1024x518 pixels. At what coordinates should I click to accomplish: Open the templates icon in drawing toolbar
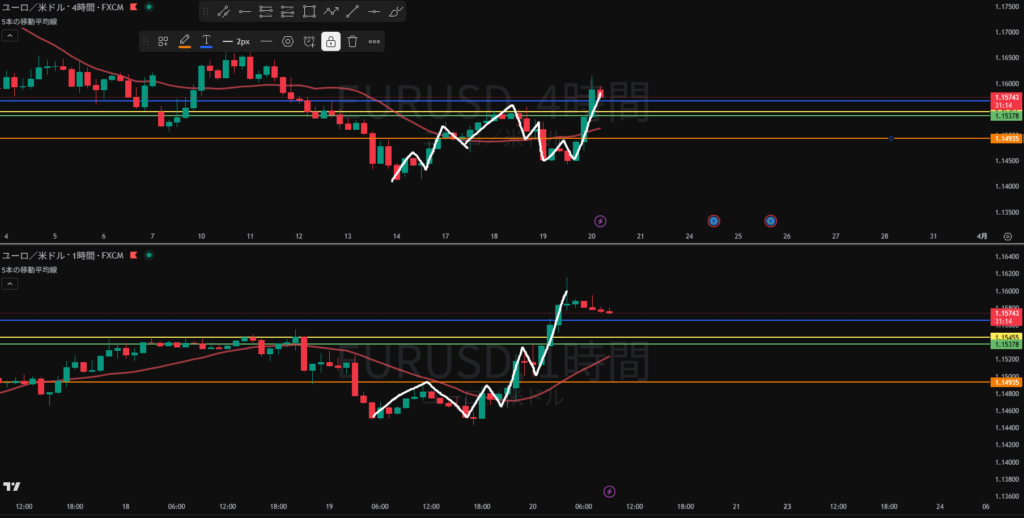point(163,41)
